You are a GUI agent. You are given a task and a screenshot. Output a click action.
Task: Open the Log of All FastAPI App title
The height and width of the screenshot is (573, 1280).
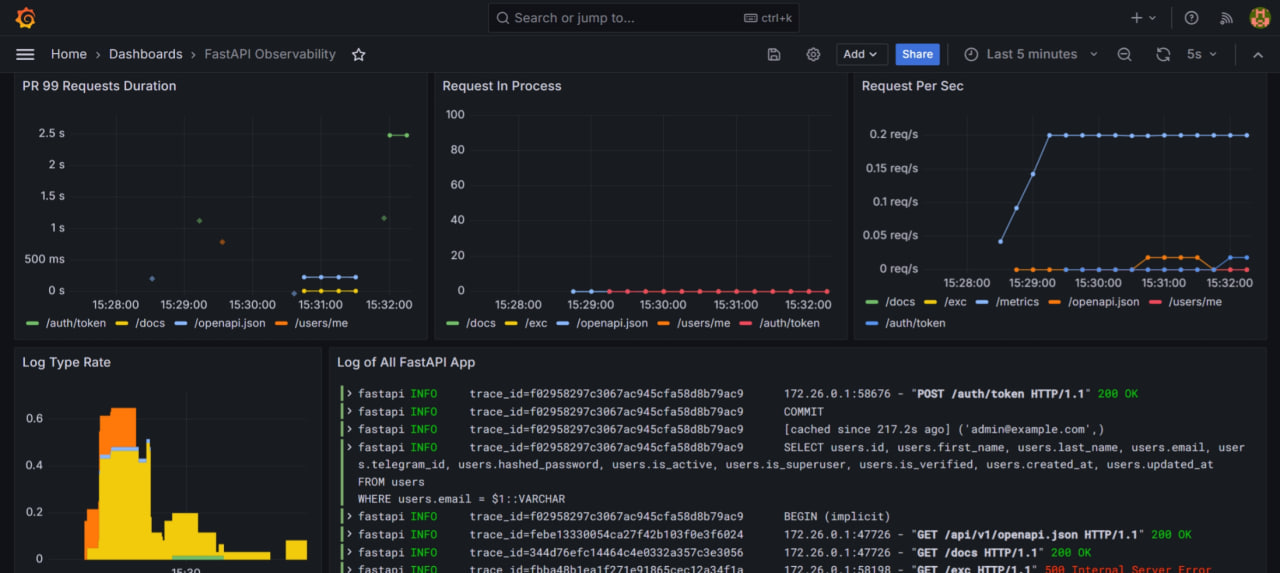tap(406, 362)
